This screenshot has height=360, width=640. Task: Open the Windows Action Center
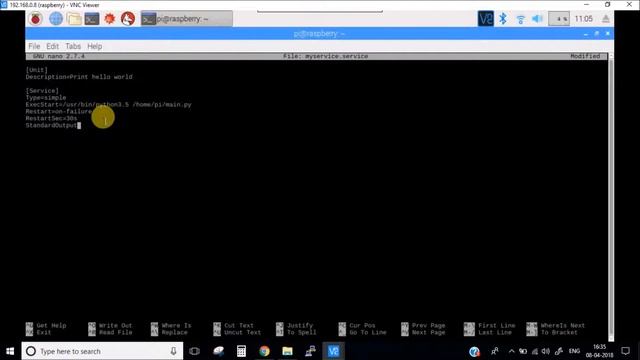click(625, 351)
